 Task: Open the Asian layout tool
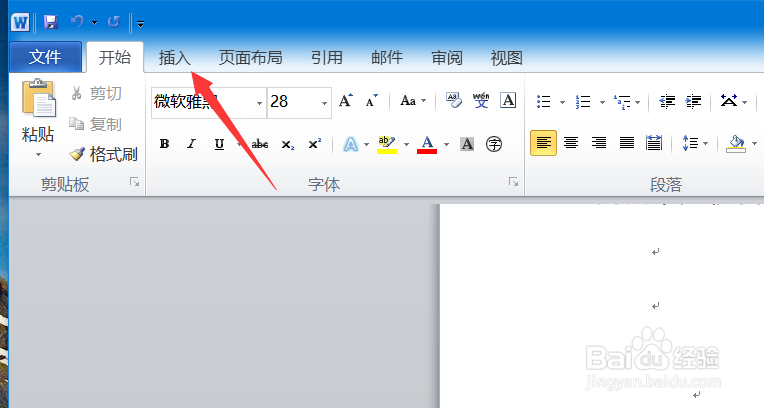pyautogui.click(x=729, y=101)
